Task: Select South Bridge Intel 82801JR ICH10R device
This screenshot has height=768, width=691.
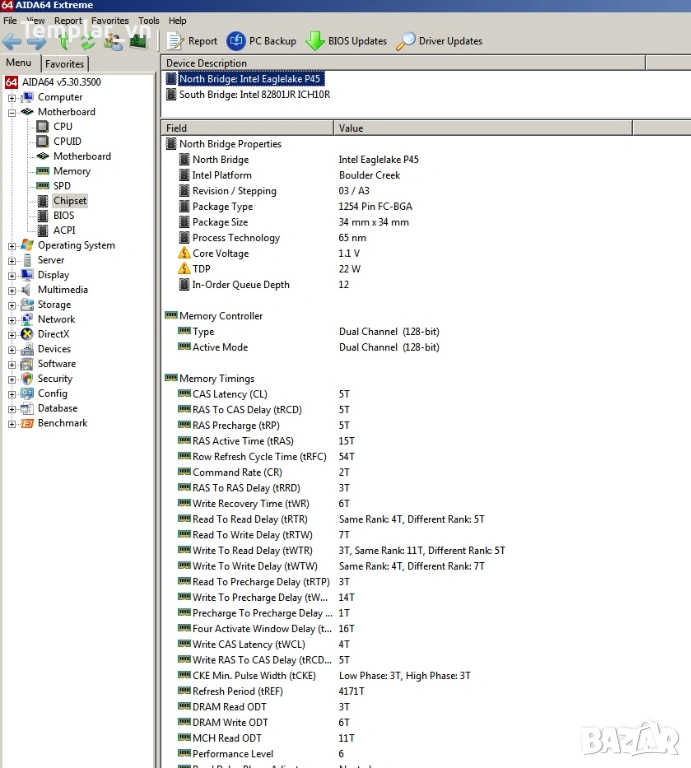Action: 254,95
